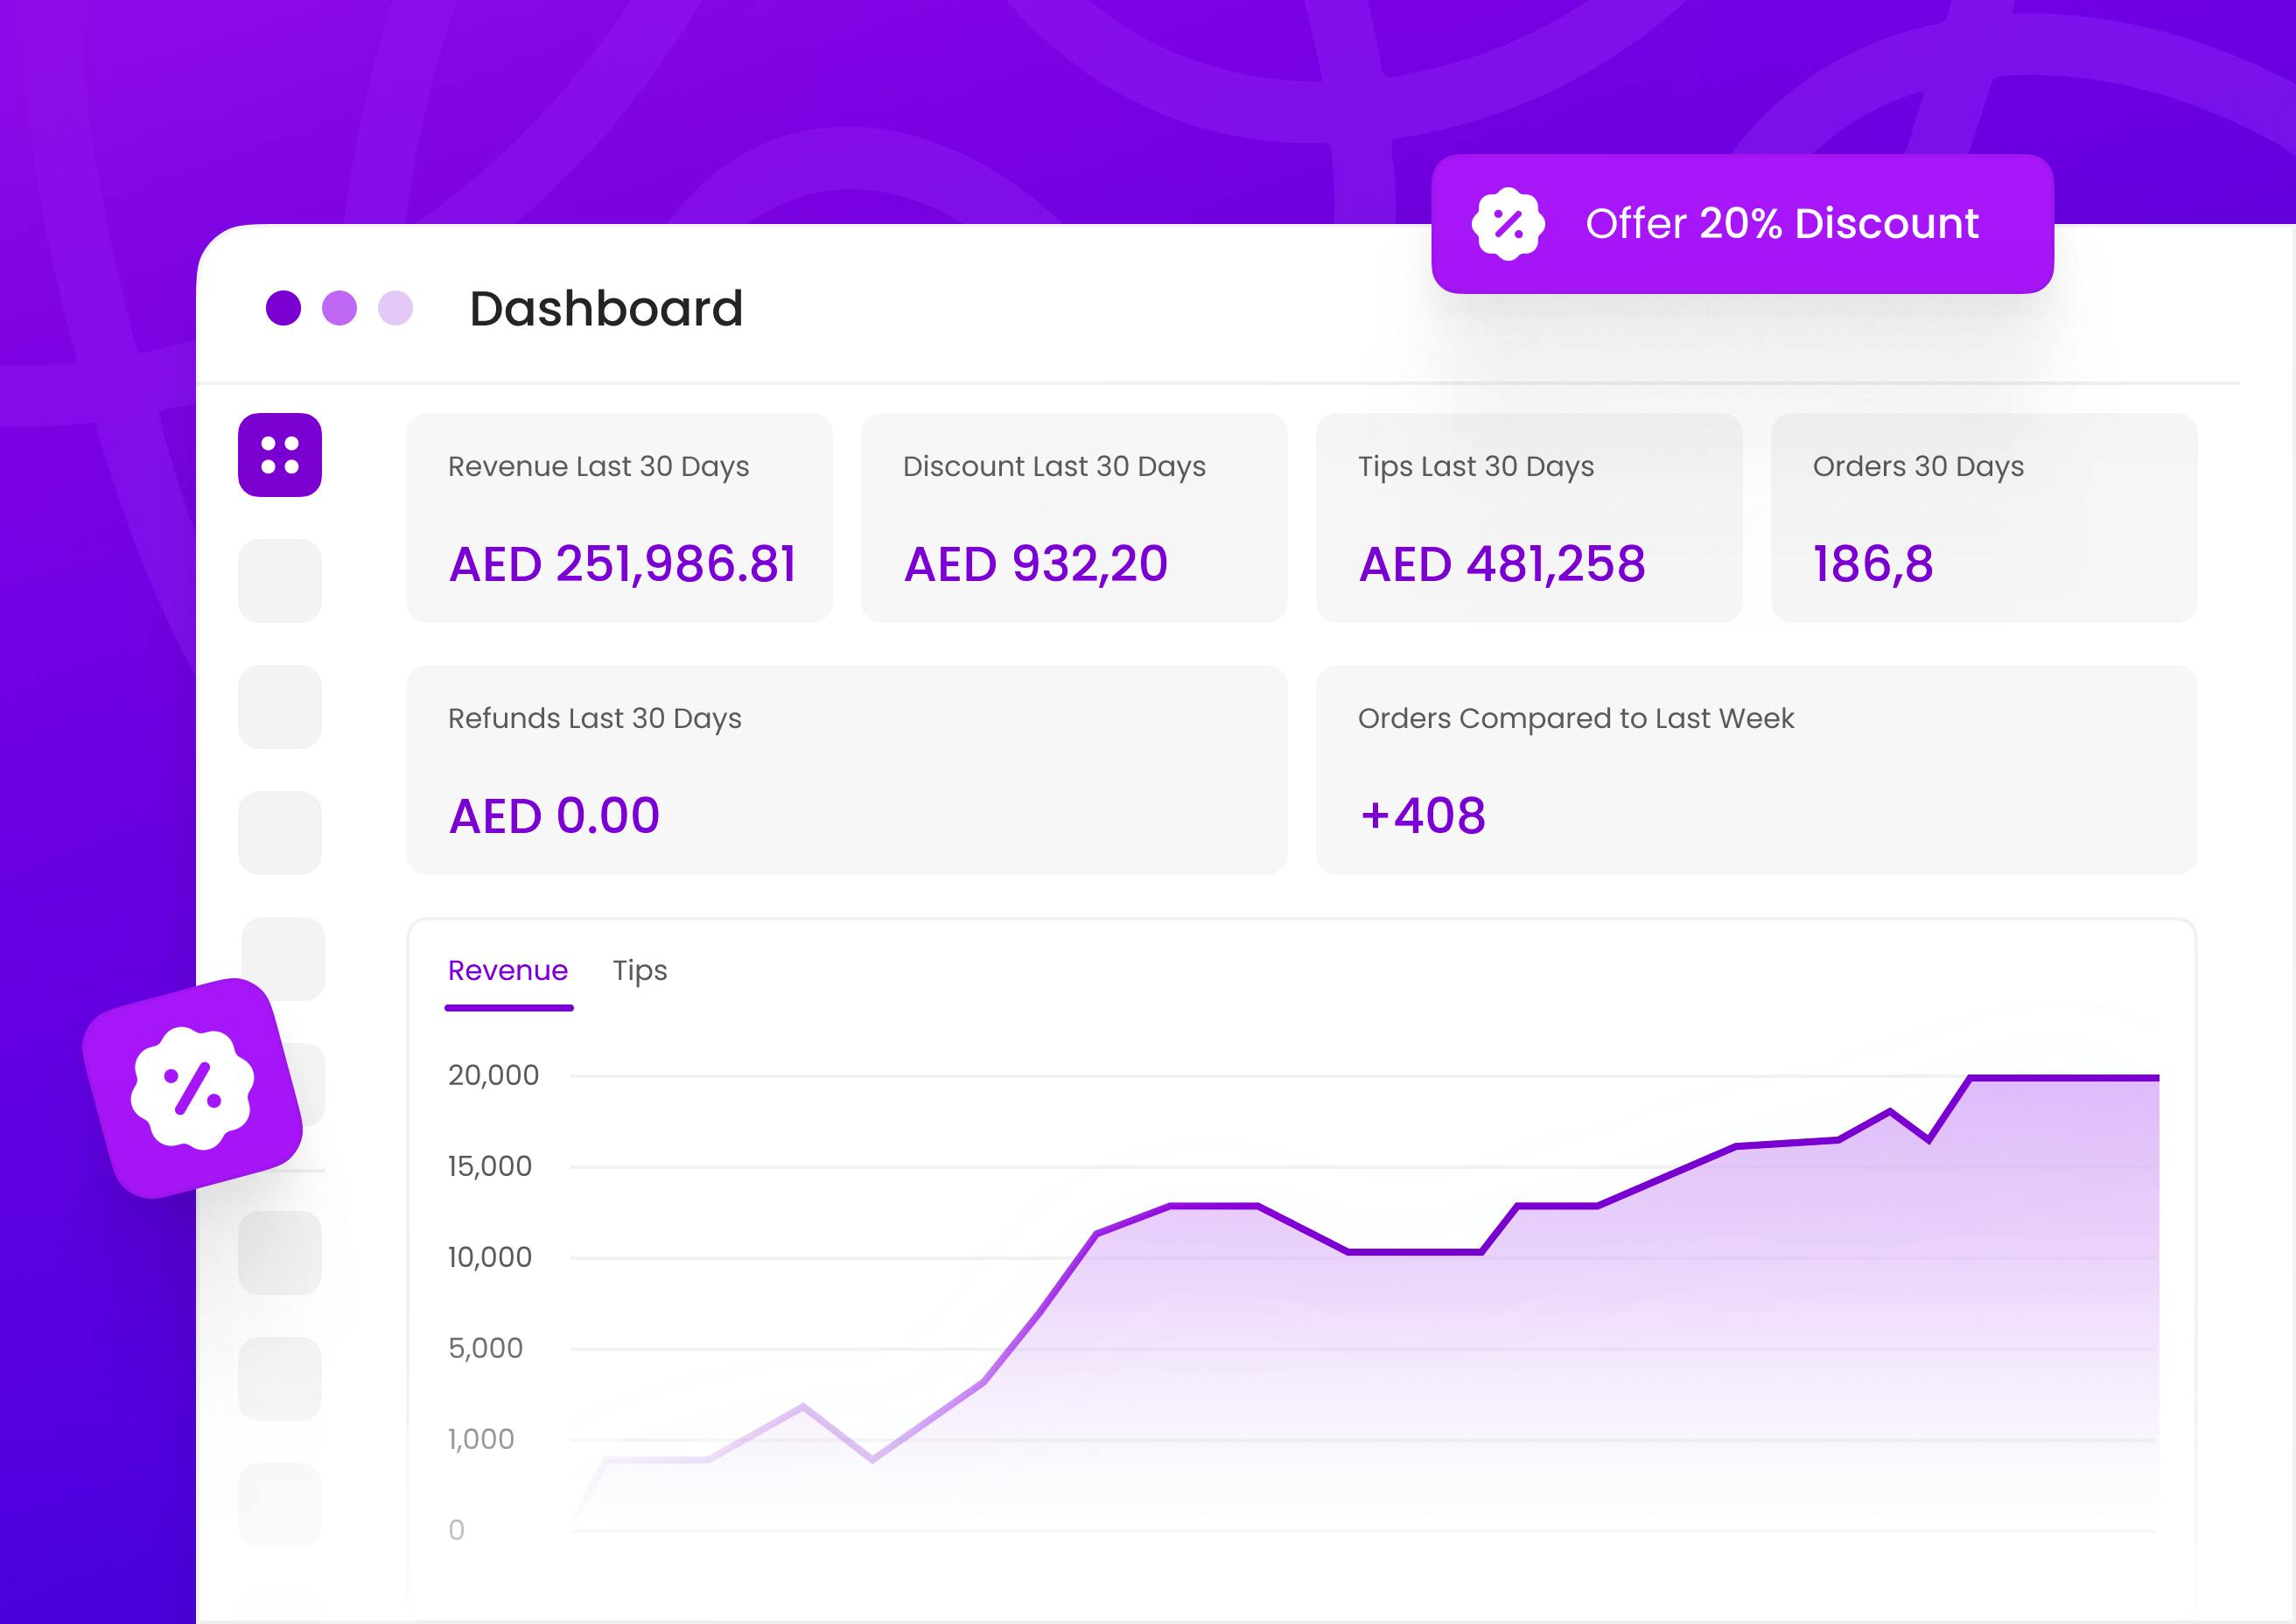Open the dashboard grid icon in the sidebar
This screenshot has width=2296, height=1624.
pos(280,455)
